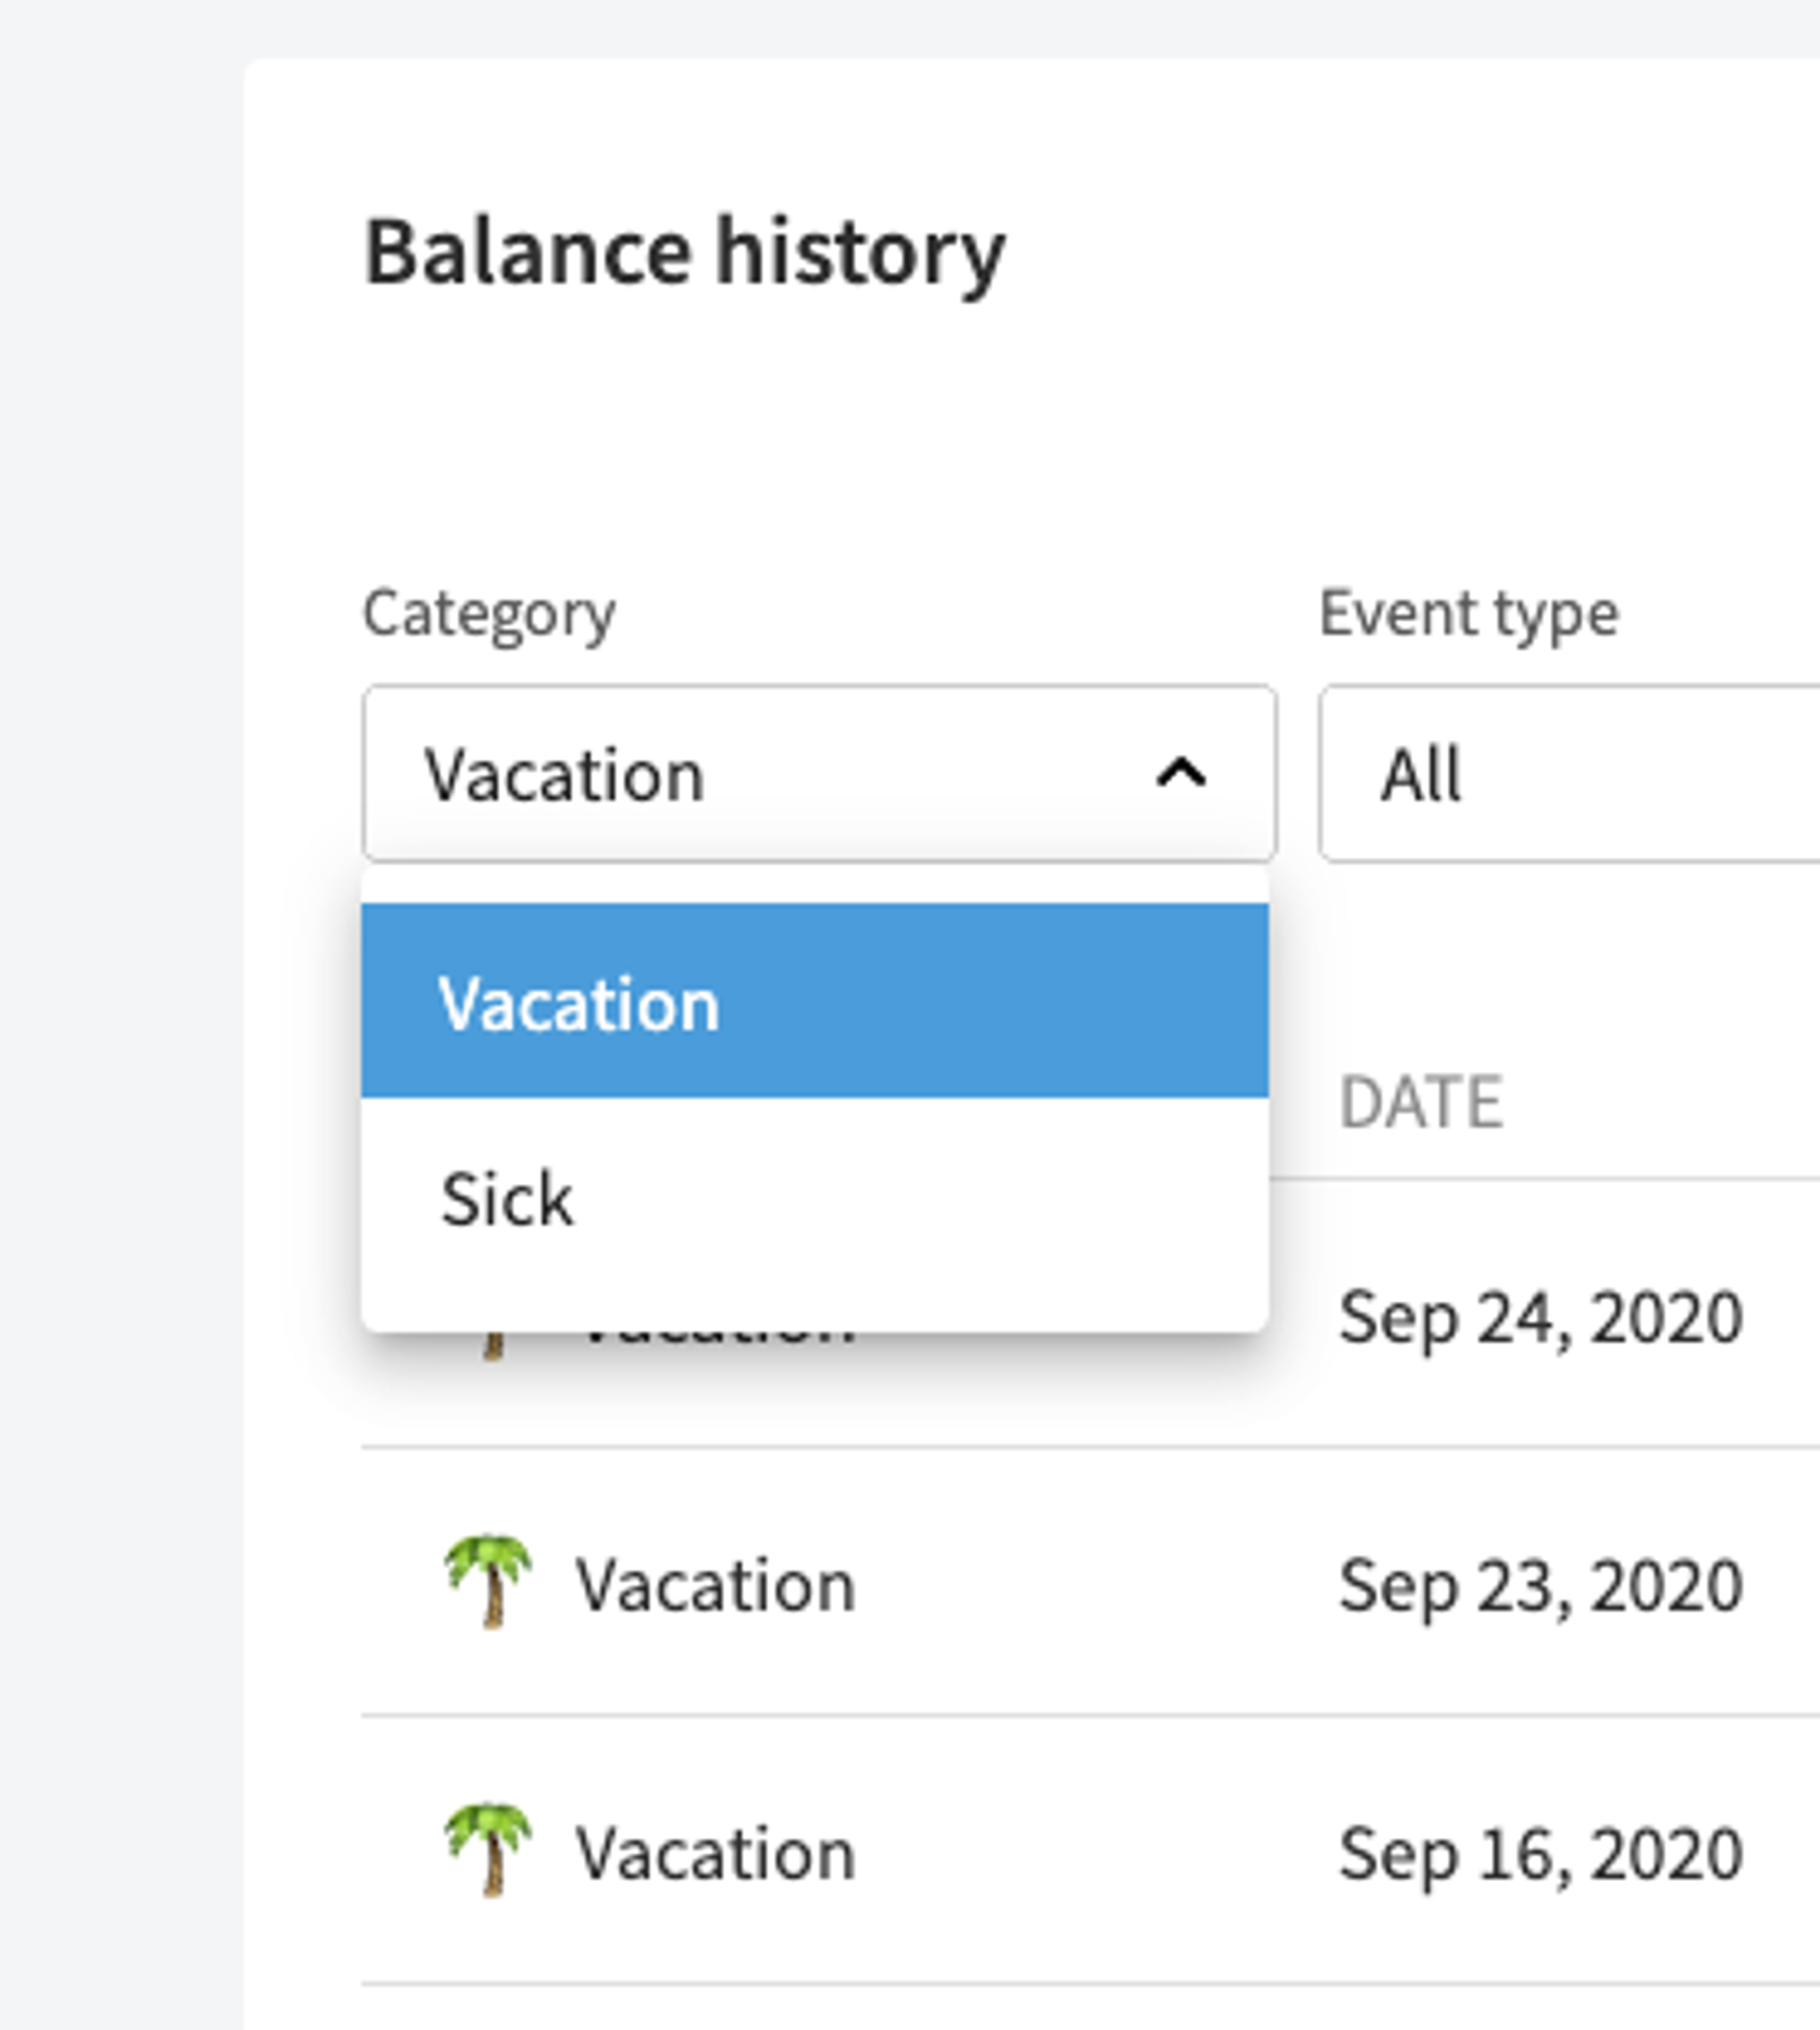Click the gray page background outside the card

(x=120, y=1000)
